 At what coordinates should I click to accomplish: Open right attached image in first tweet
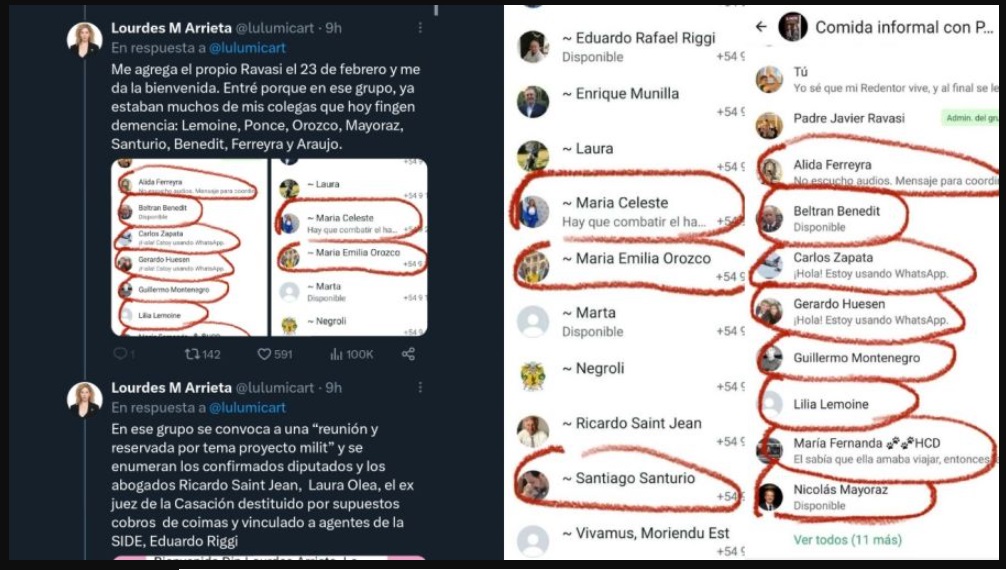[349, 248]
